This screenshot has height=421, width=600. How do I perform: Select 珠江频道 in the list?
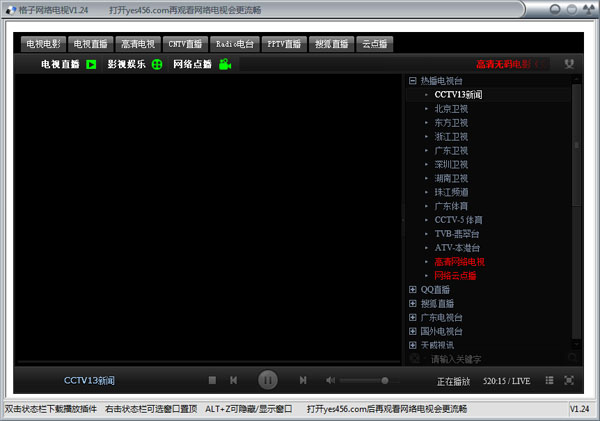[451, 192]
